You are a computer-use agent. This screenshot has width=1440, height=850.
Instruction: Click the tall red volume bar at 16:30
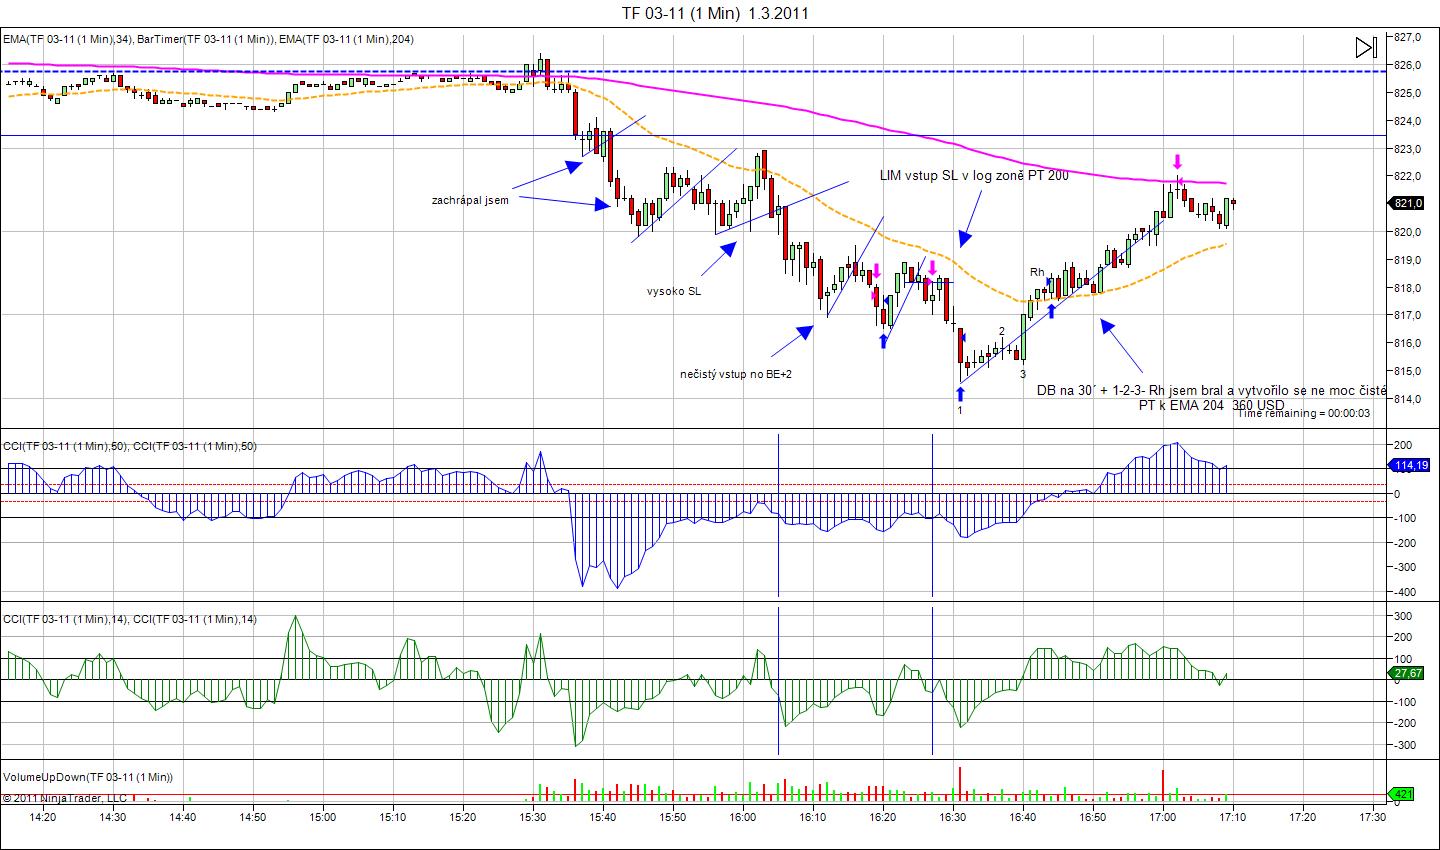[x=960, y=784]
